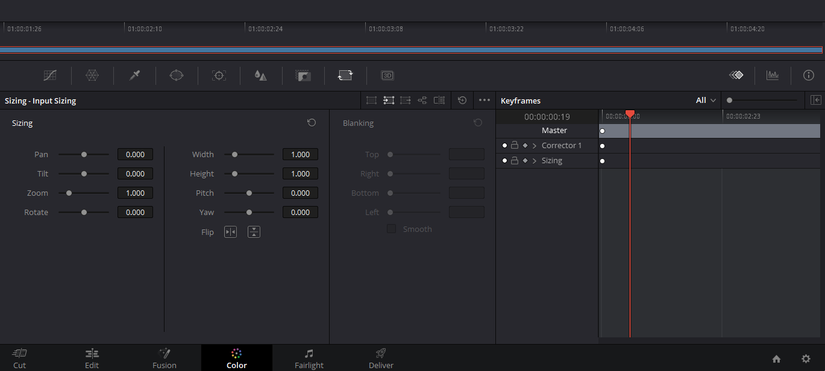Click the Tilt value field

pos(135,174)
